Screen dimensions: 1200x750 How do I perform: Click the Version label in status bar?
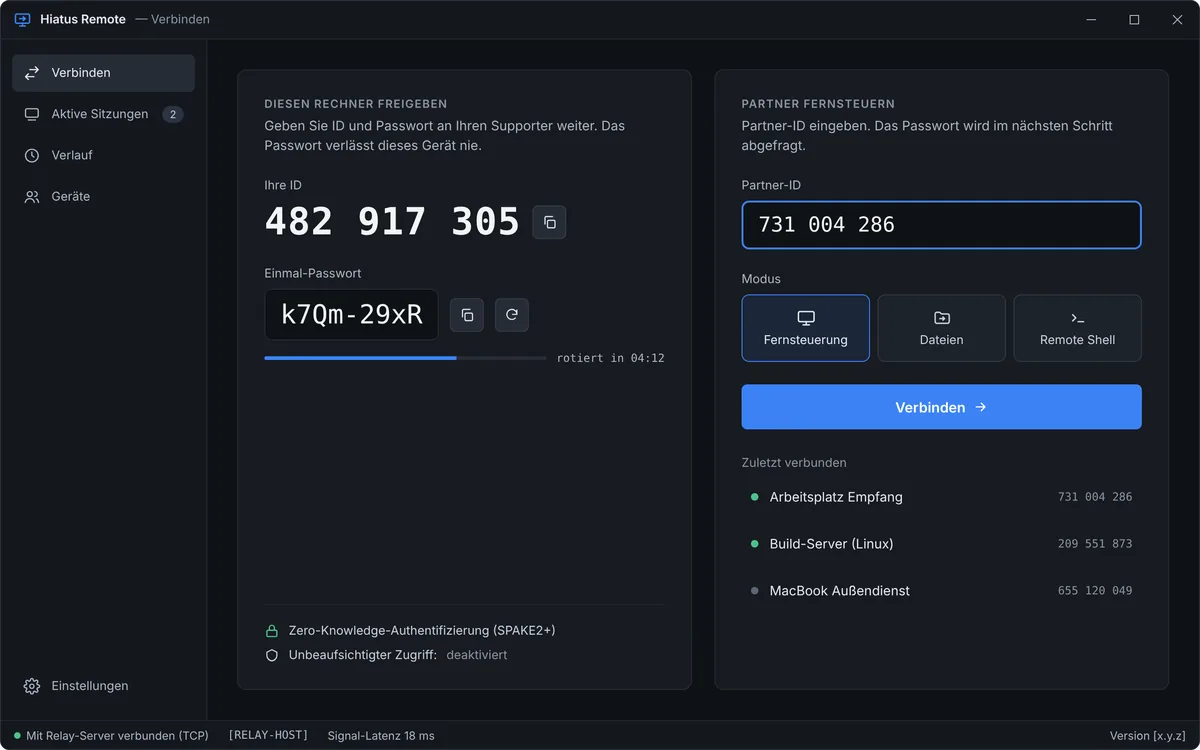point(1148,736)
